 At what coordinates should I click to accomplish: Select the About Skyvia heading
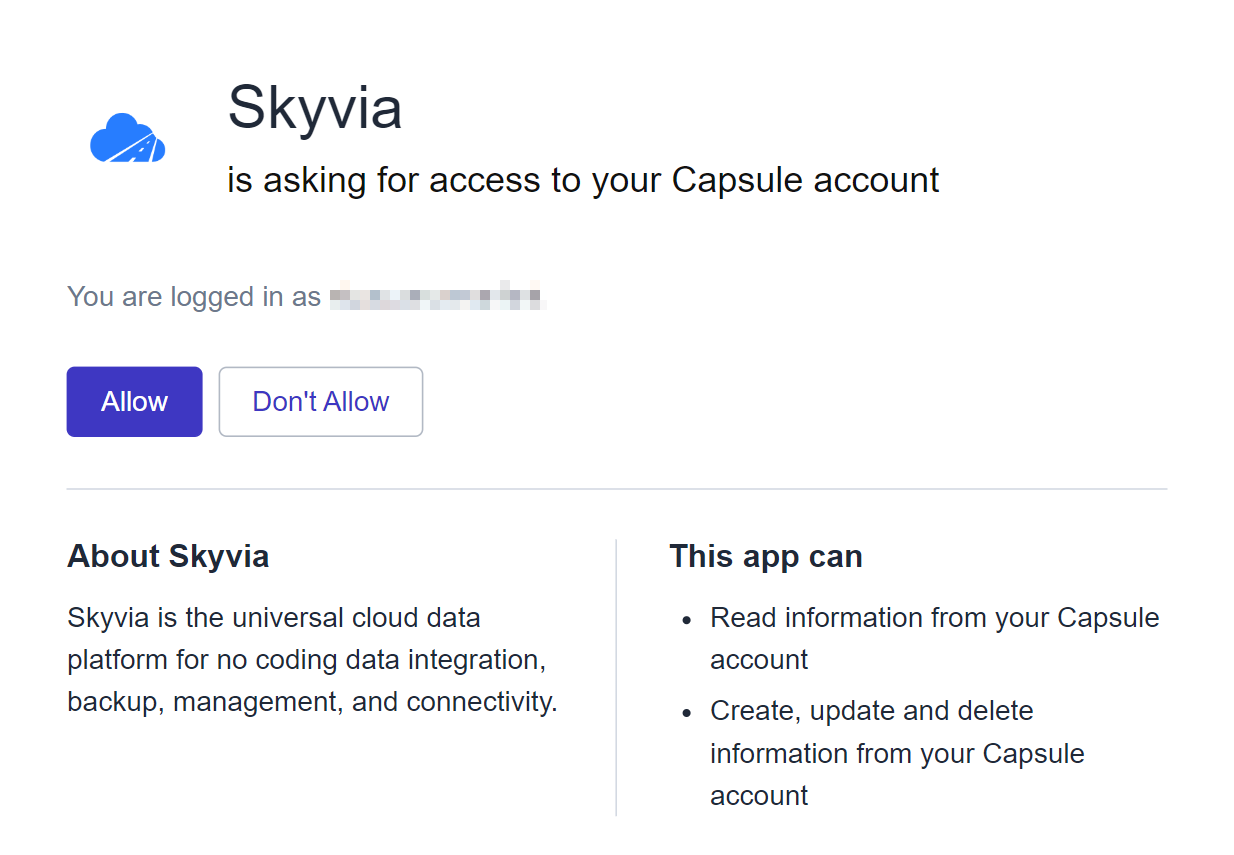pos(168,556)
